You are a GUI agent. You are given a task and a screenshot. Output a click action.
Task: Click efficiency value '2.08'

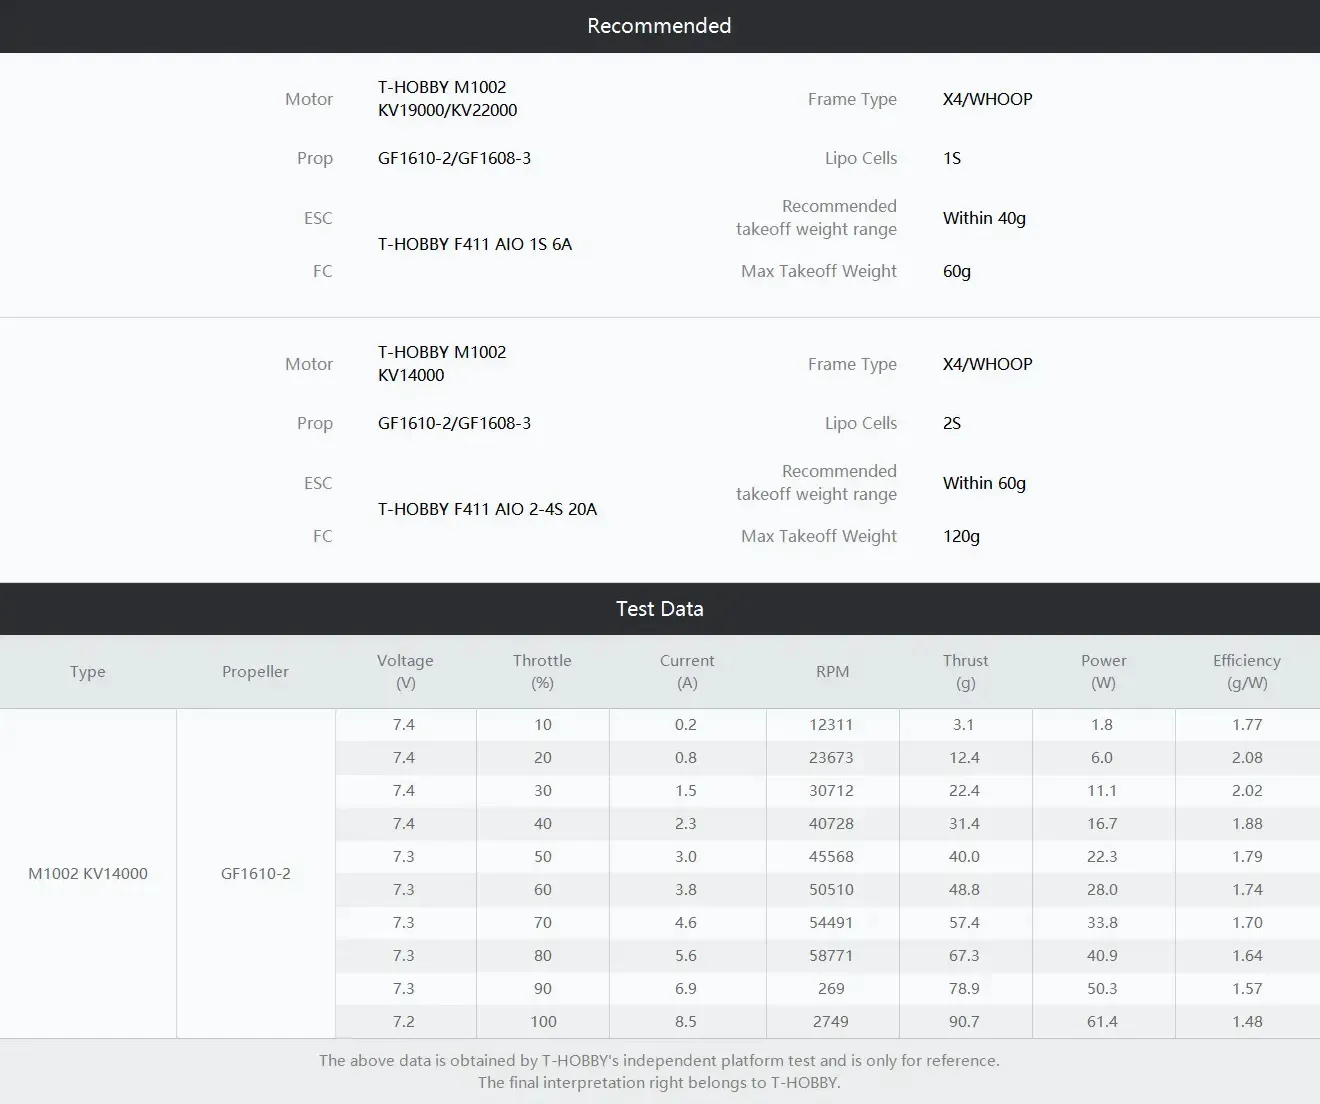click(1248, 758)
